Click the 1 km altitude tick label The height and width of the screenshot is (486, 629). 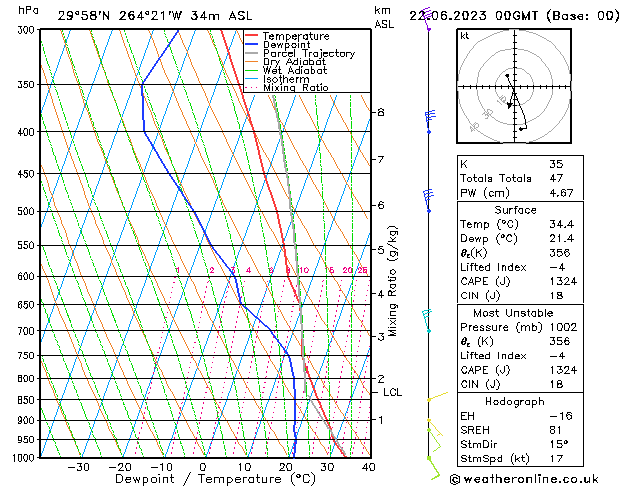coord(381,420)
